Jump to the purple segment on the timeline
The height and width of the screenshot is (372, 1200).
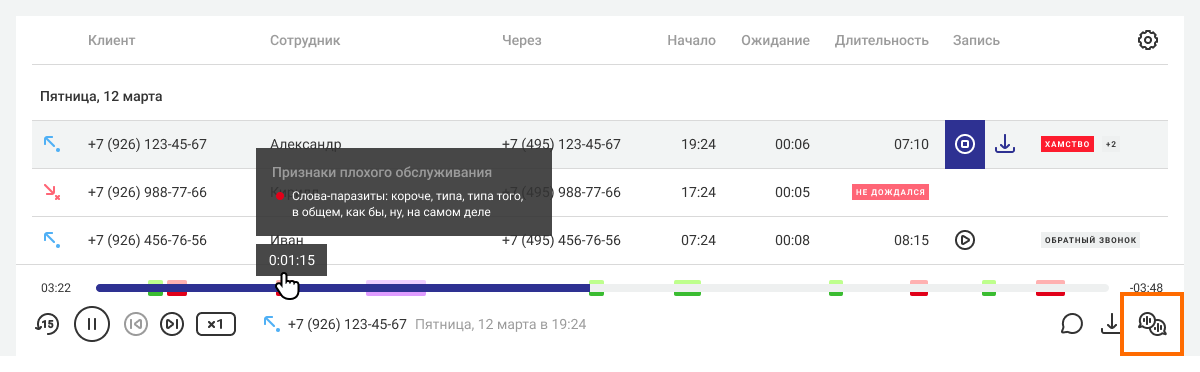(x=395, y=288)
